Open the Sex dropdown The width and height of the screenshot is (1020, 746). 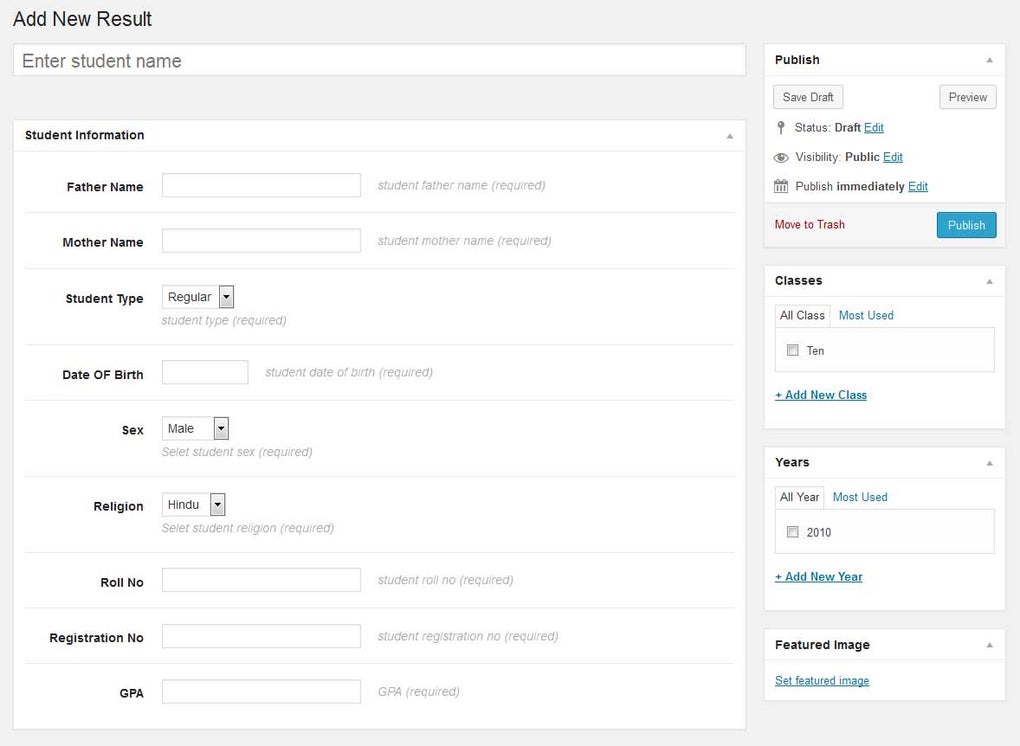coord(220,428)
